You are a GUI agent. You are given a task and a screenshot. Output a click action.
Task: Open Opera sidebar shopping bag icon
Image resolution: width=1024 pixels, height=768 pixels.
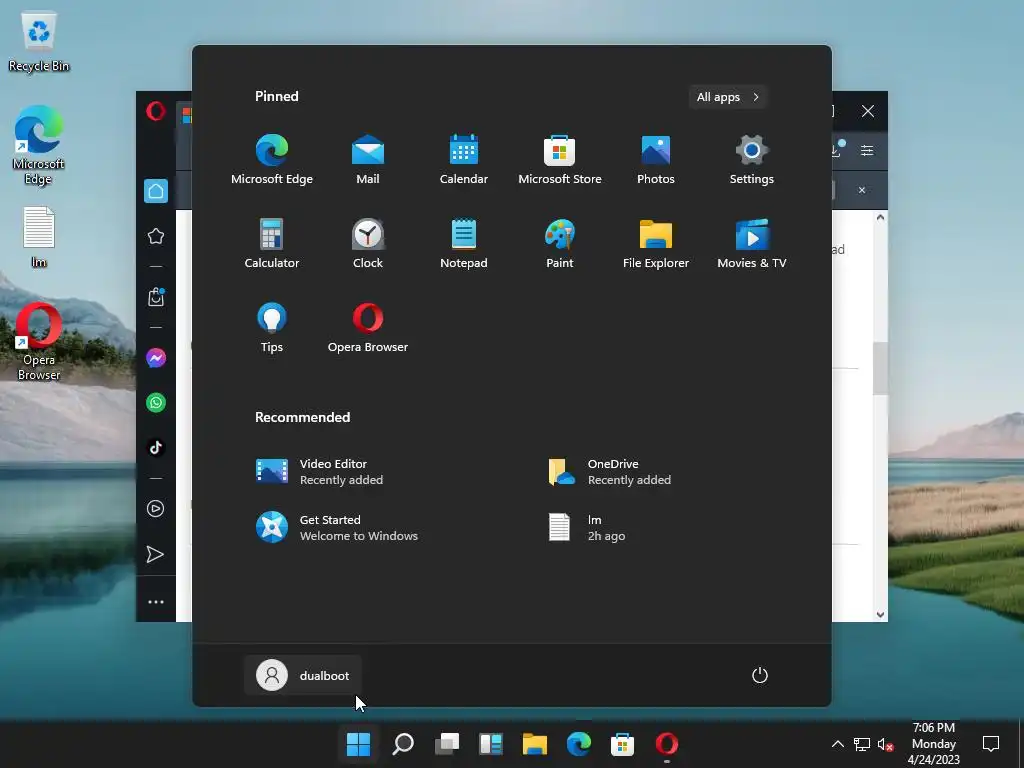point(155,297)
